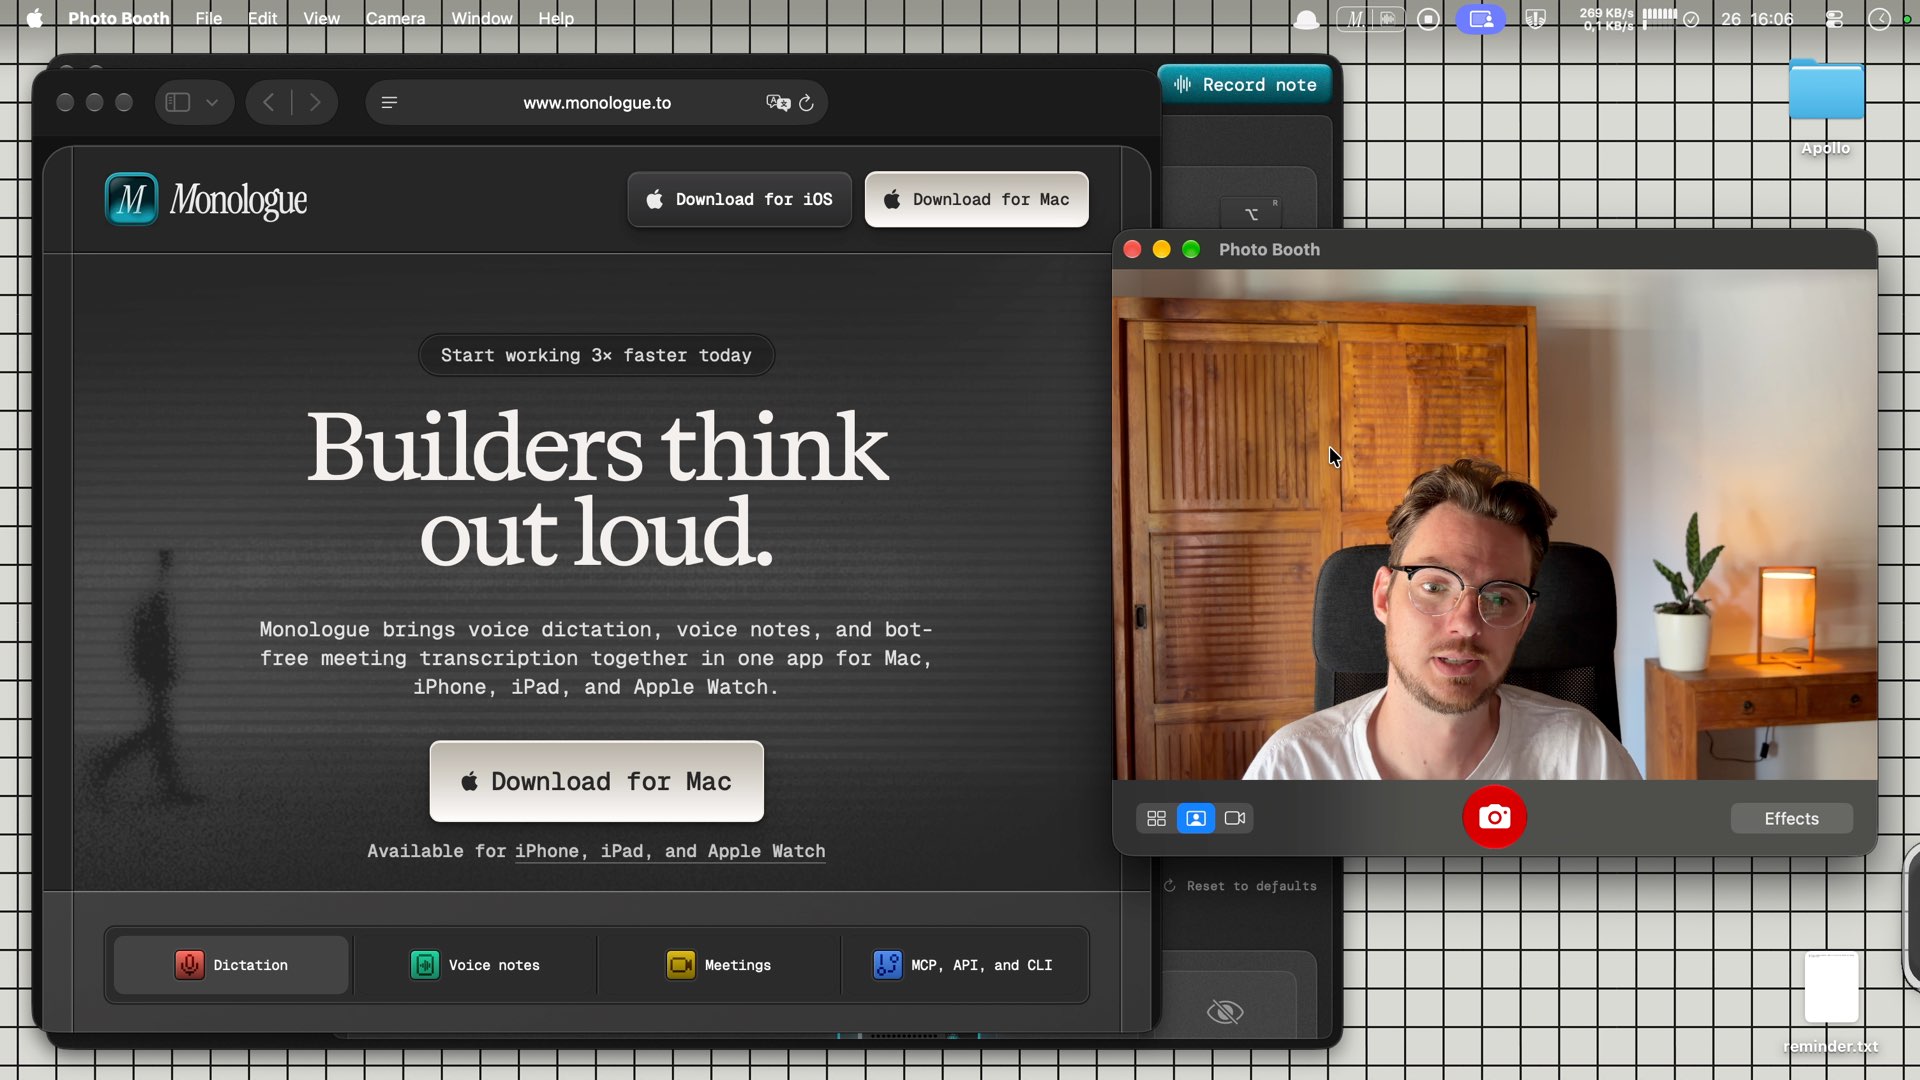Take a photo with the red camera button
1920x1080 pixels.
(x=1494, y=818)
